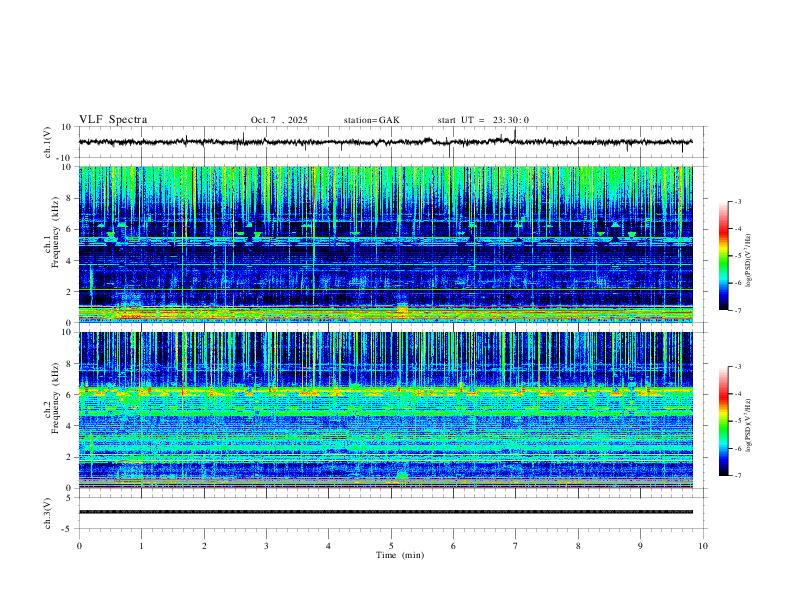Click the 'VLF Spectra' title text
The height and width of the screenshot is (612, 792).
click(113, 120)
